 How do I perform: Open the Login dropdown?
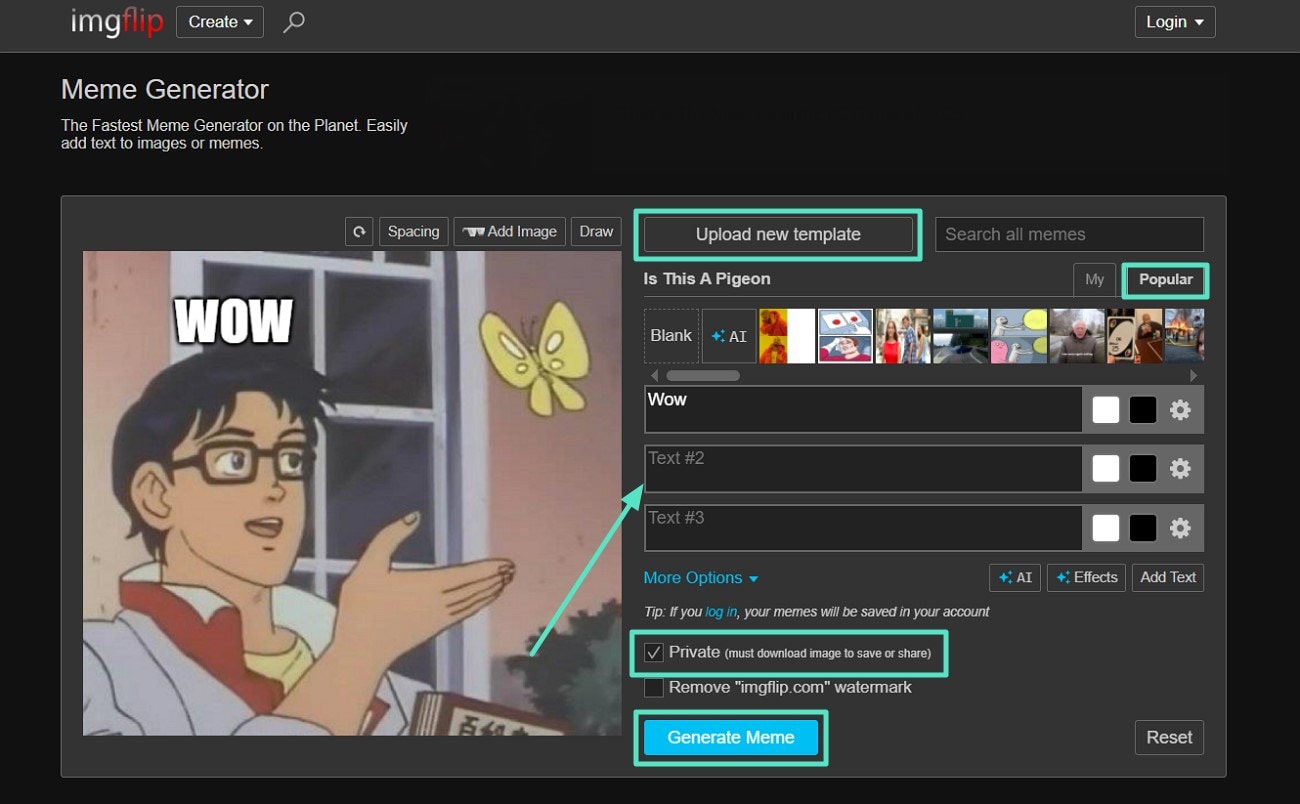tap(1175, 22)
